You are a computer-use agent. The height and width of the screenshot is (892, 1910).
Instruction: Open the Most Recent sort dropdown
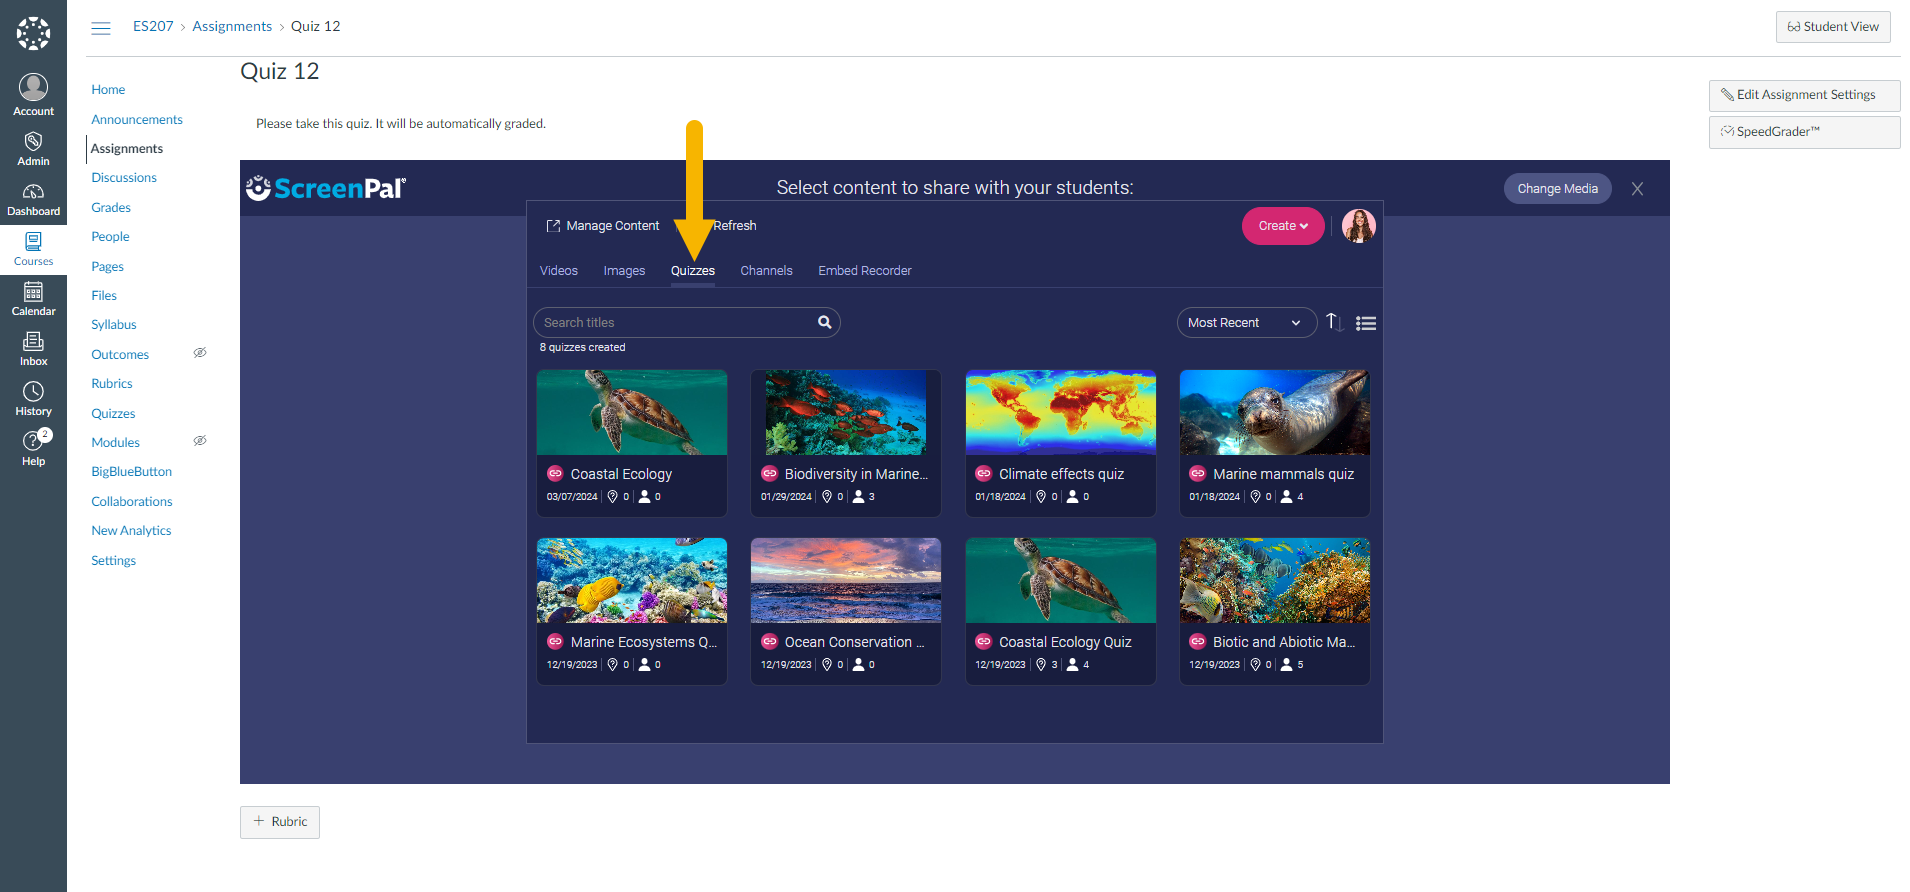click(1246, 323)
